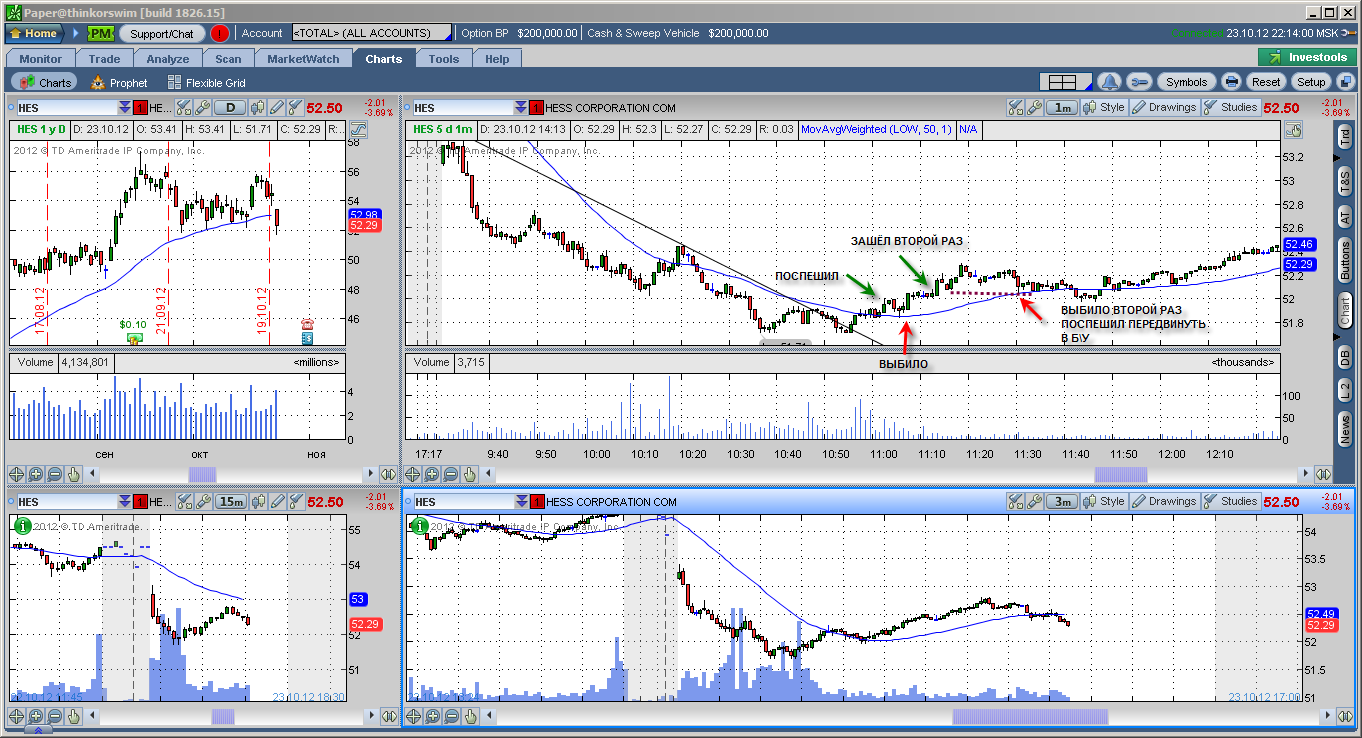Open the 3m timeframe selector
The height and width of the screenshot is (738, 1362).
pos(1061,501)
